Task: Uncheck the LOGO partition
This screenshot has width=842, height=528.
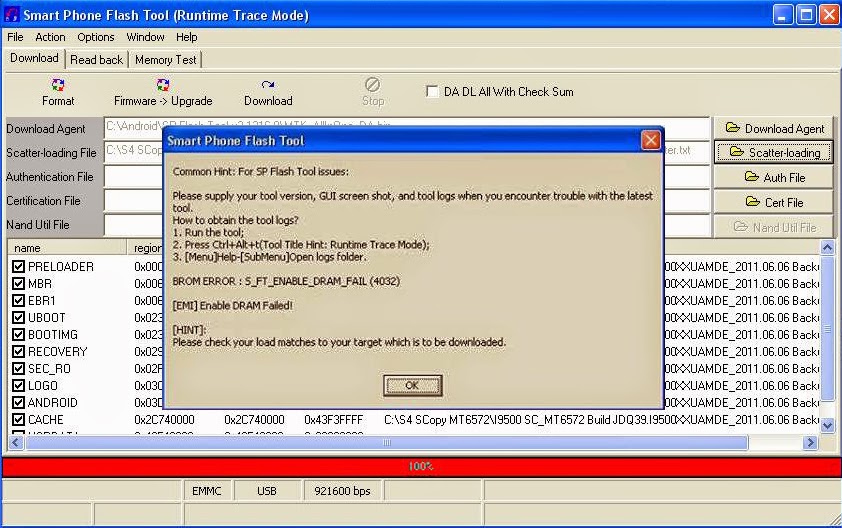Action: (x=18, y=386)
